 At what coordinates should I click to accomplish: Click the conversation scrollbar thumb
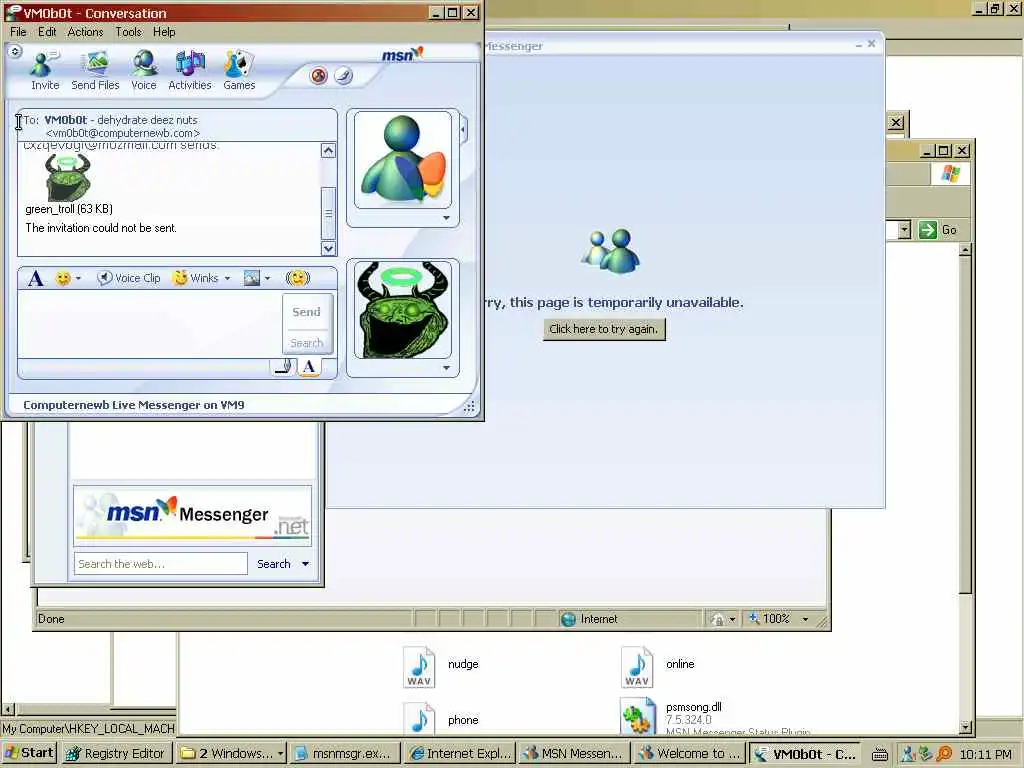coord(328,212)
